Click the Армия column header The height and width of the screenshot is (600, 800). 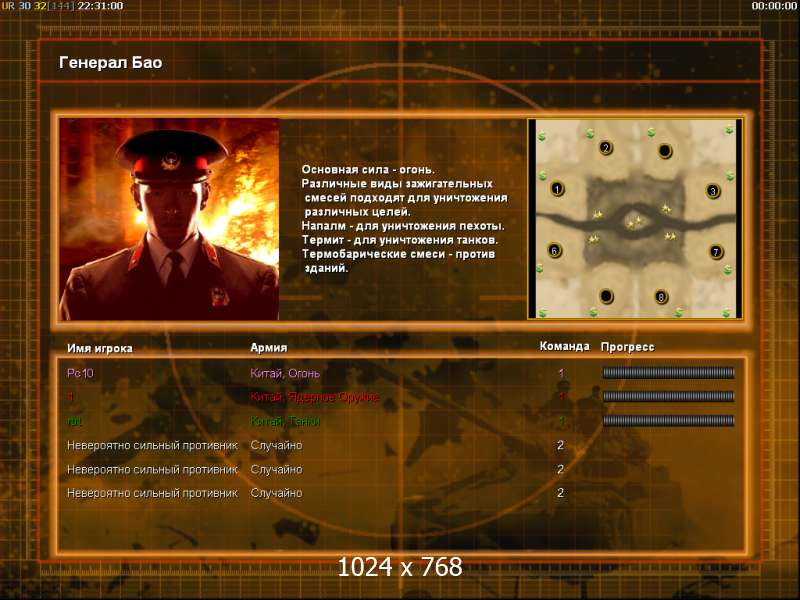[x=269, y=347]
